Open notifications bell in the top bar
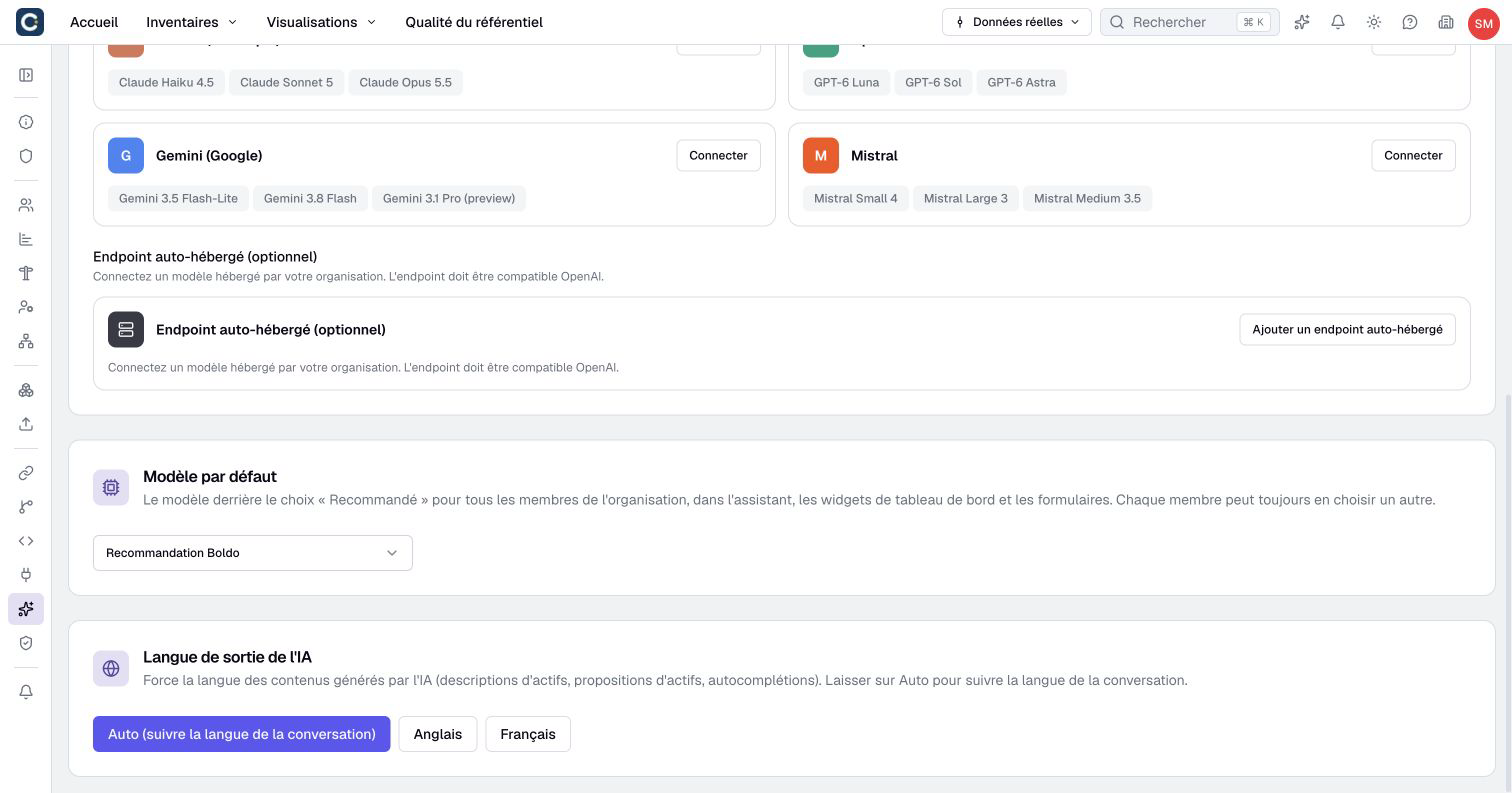1512x793 pixels. (1338, 22)
